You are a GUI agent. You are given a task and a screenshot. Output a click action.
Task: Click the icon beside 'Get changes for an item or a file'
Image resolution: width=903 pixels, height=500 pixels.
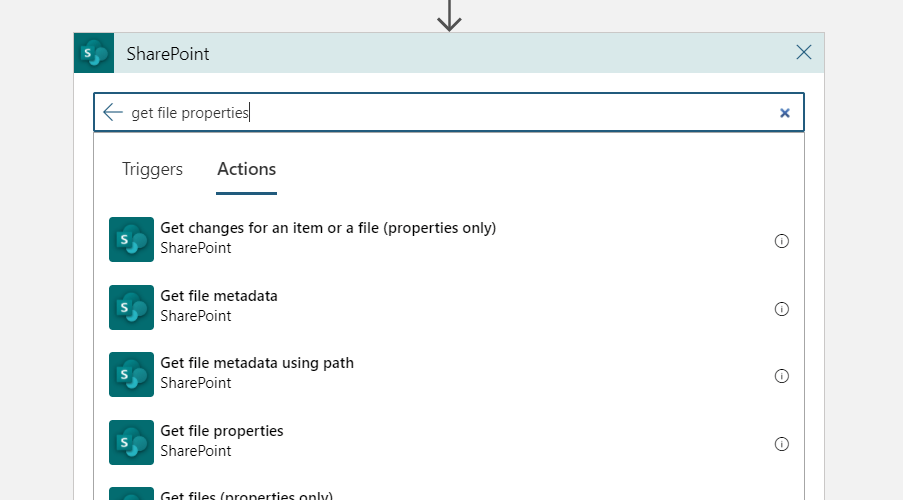pos(131,239)
